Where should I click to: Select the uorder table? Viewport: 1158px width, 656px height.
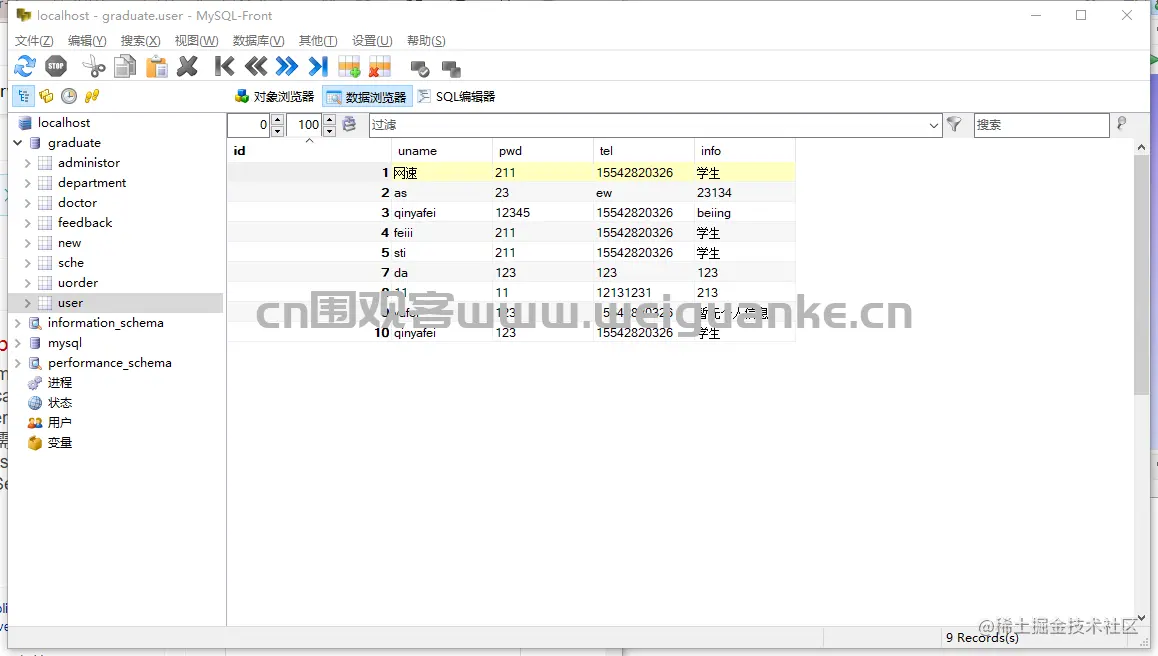pos(78,283)
